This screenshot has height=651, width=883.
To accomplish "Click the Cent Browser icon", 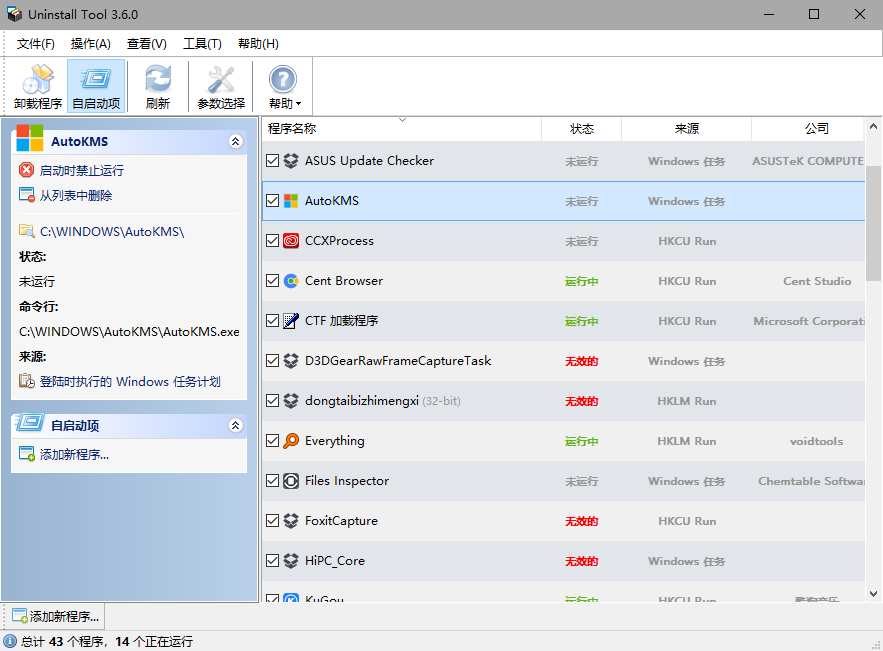I will (x=291, y=281).
